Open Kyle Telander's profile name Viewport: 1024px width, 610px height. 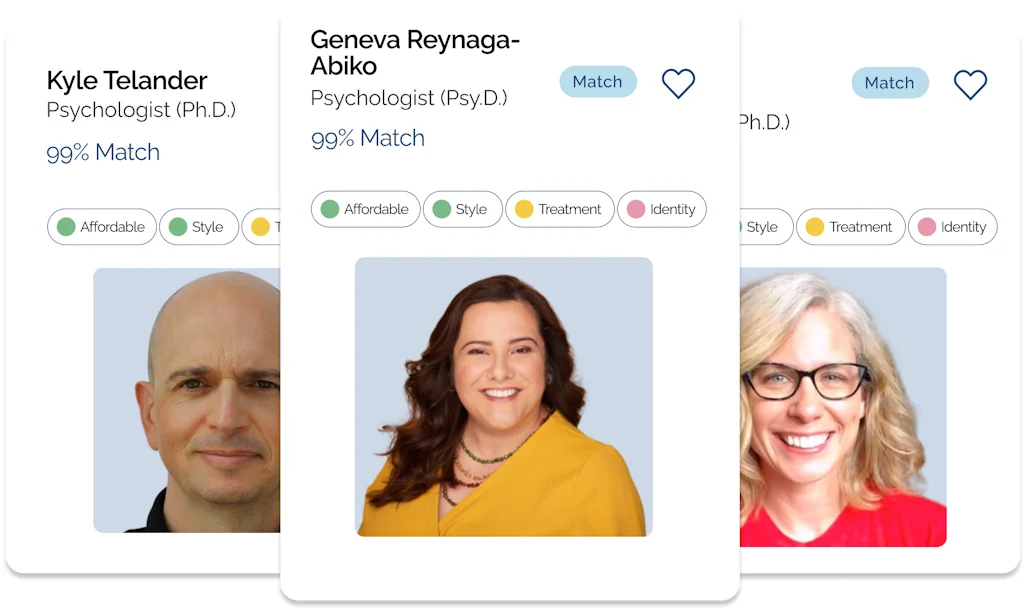point(127,81)
